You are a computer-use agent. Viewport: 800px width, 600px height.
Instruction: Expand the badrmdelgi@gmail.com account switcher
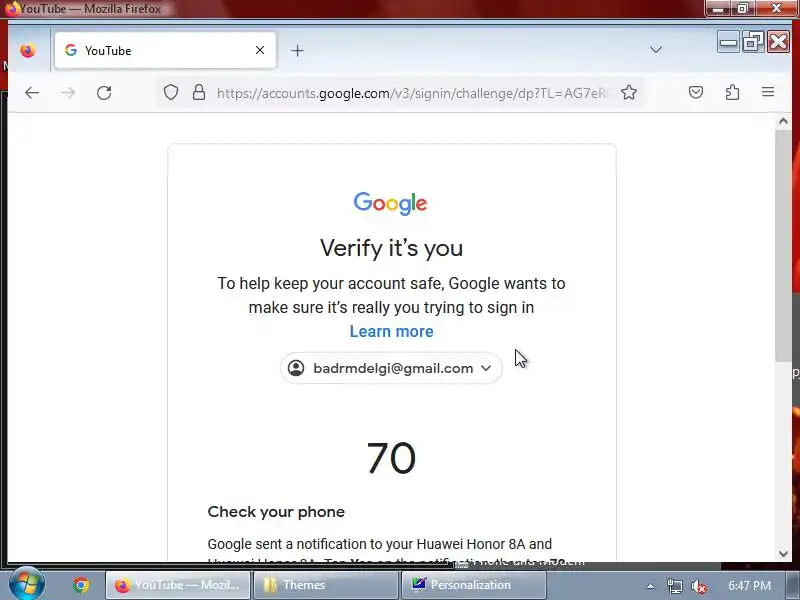point(391,368)
